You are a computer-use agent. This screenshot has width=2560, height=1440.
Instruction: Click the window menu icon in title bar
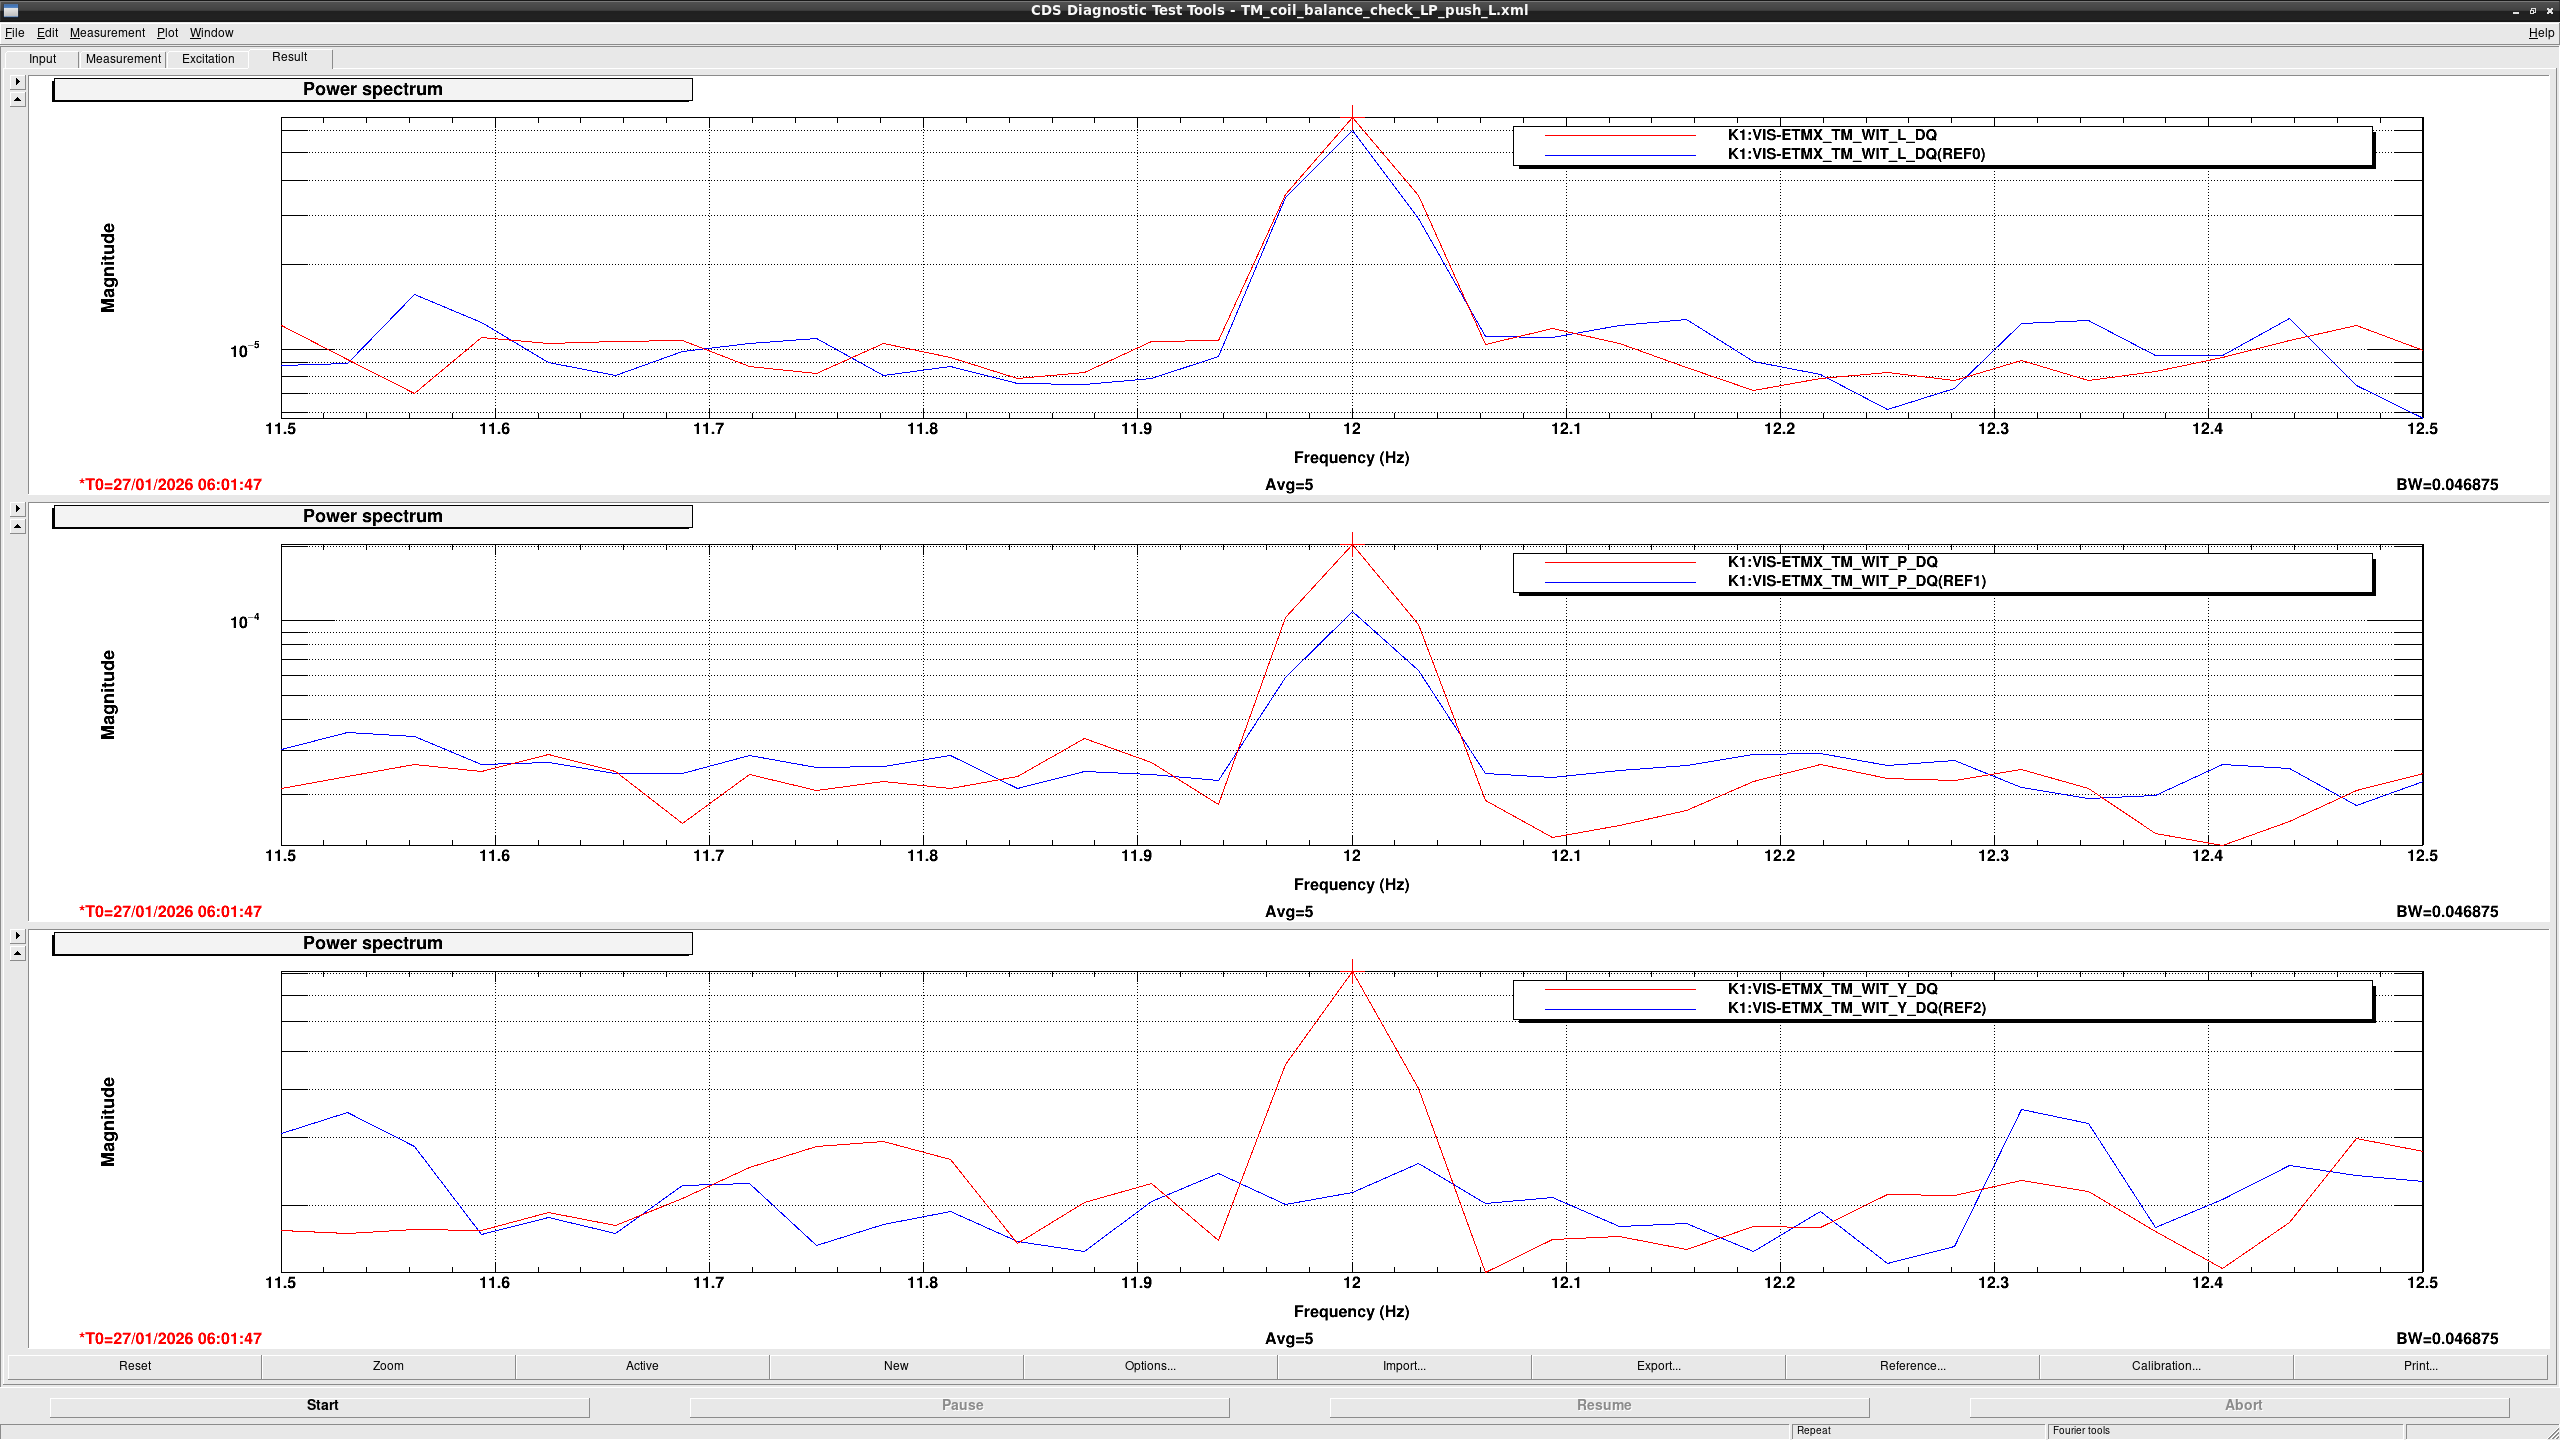(x=10, y=10)
